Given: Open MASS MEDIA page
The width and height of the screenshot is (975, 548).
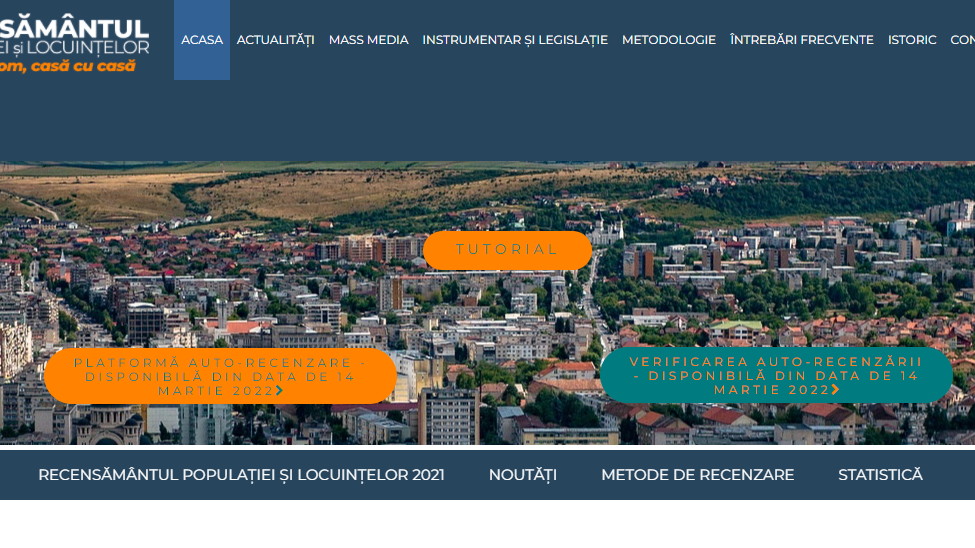Looking at the screenshot, I should click(369, 40).
